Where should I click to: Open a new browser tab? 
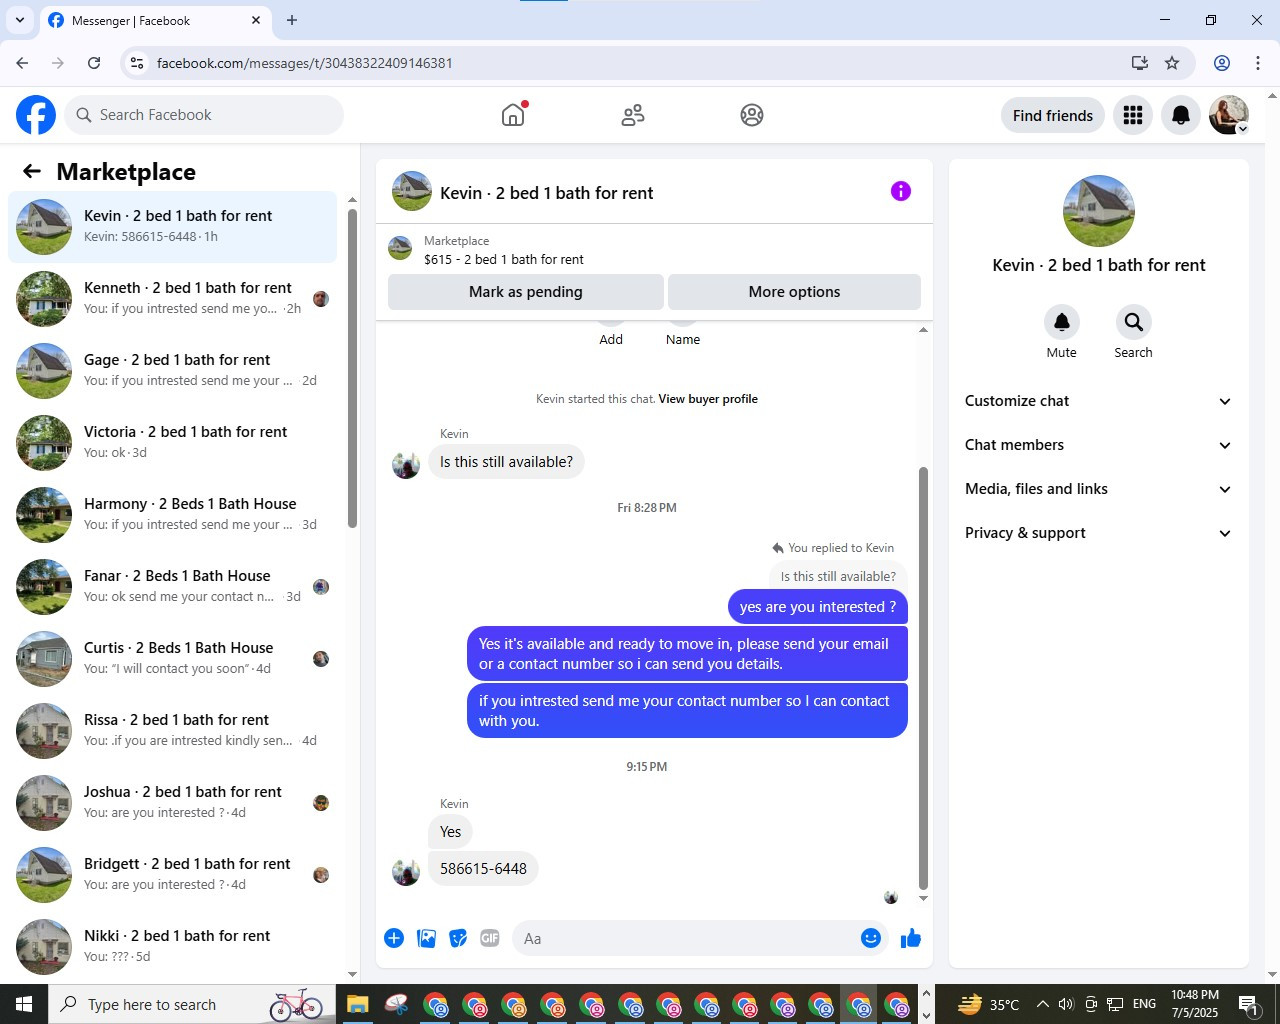click(292, 20)
